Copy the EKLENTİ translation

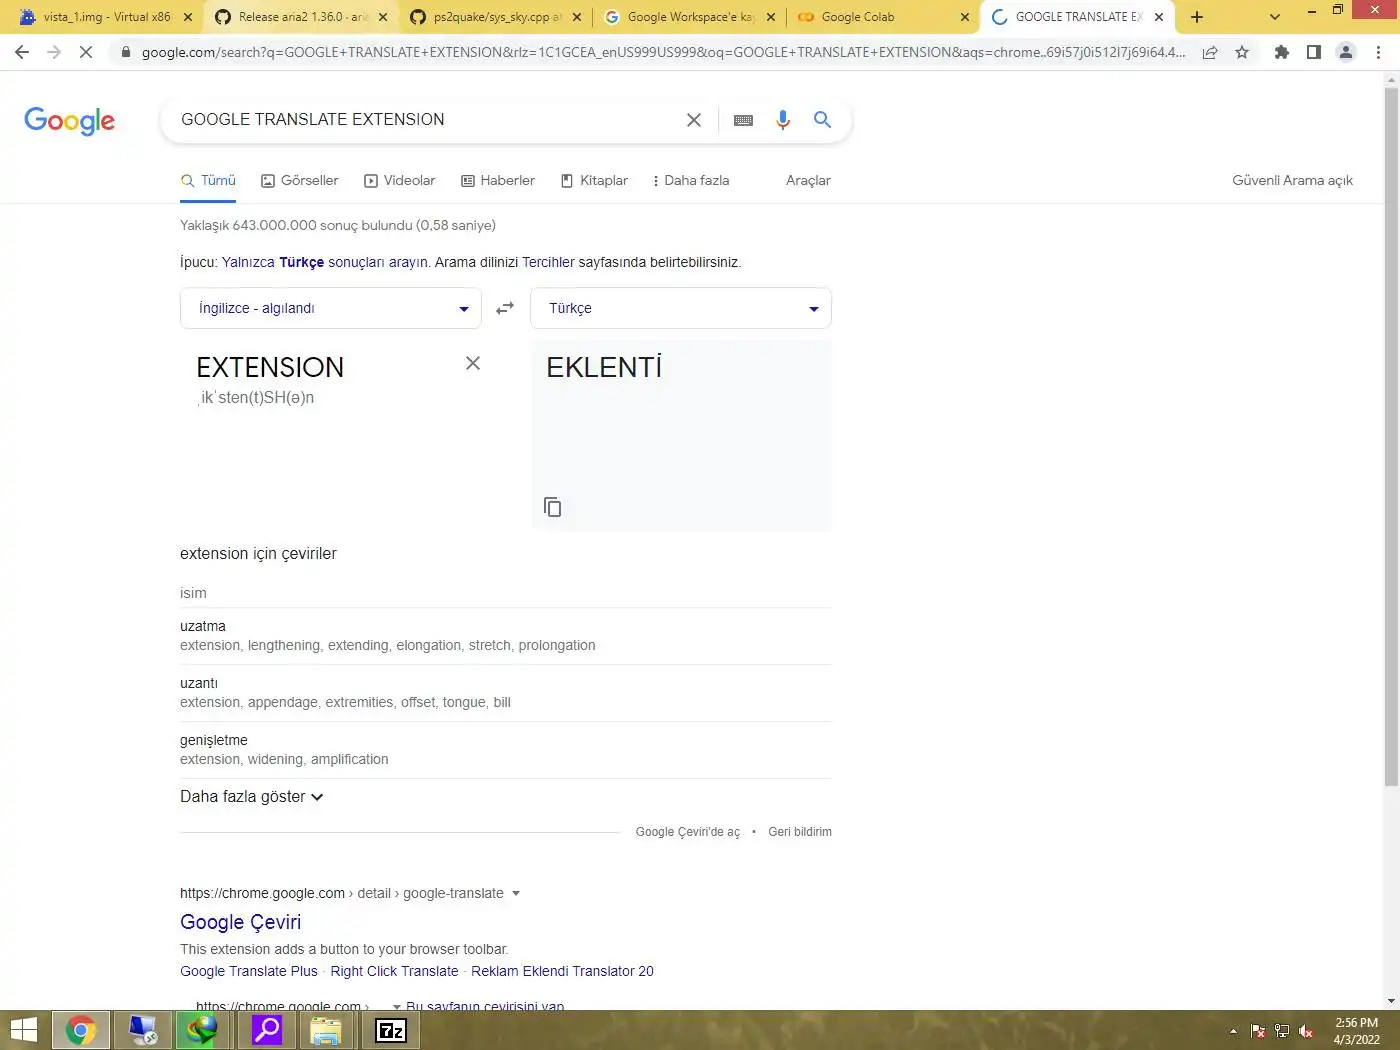pyautogui.click(x=552, y=507)
